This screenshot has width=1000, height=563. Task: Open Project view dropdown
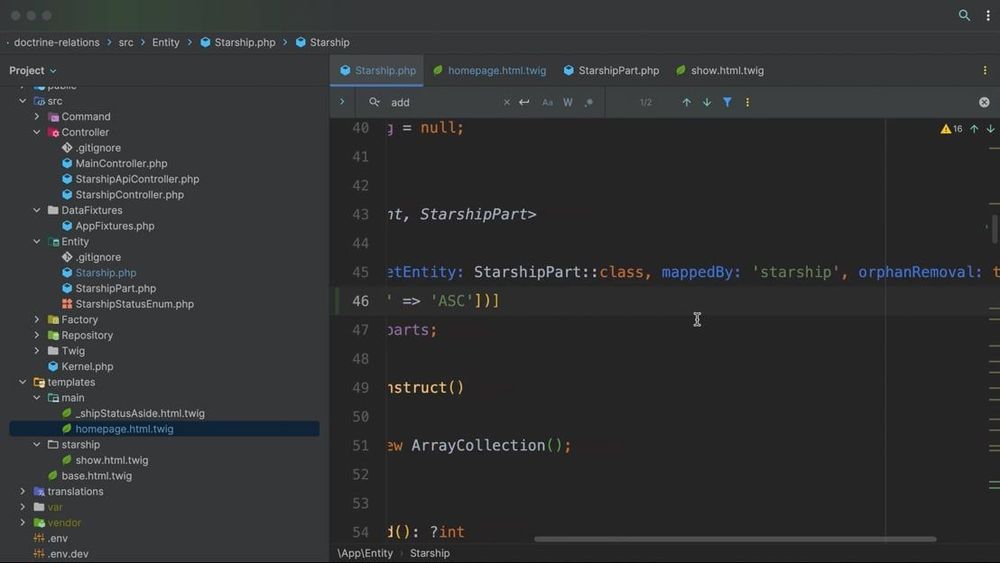coord(33,70)
